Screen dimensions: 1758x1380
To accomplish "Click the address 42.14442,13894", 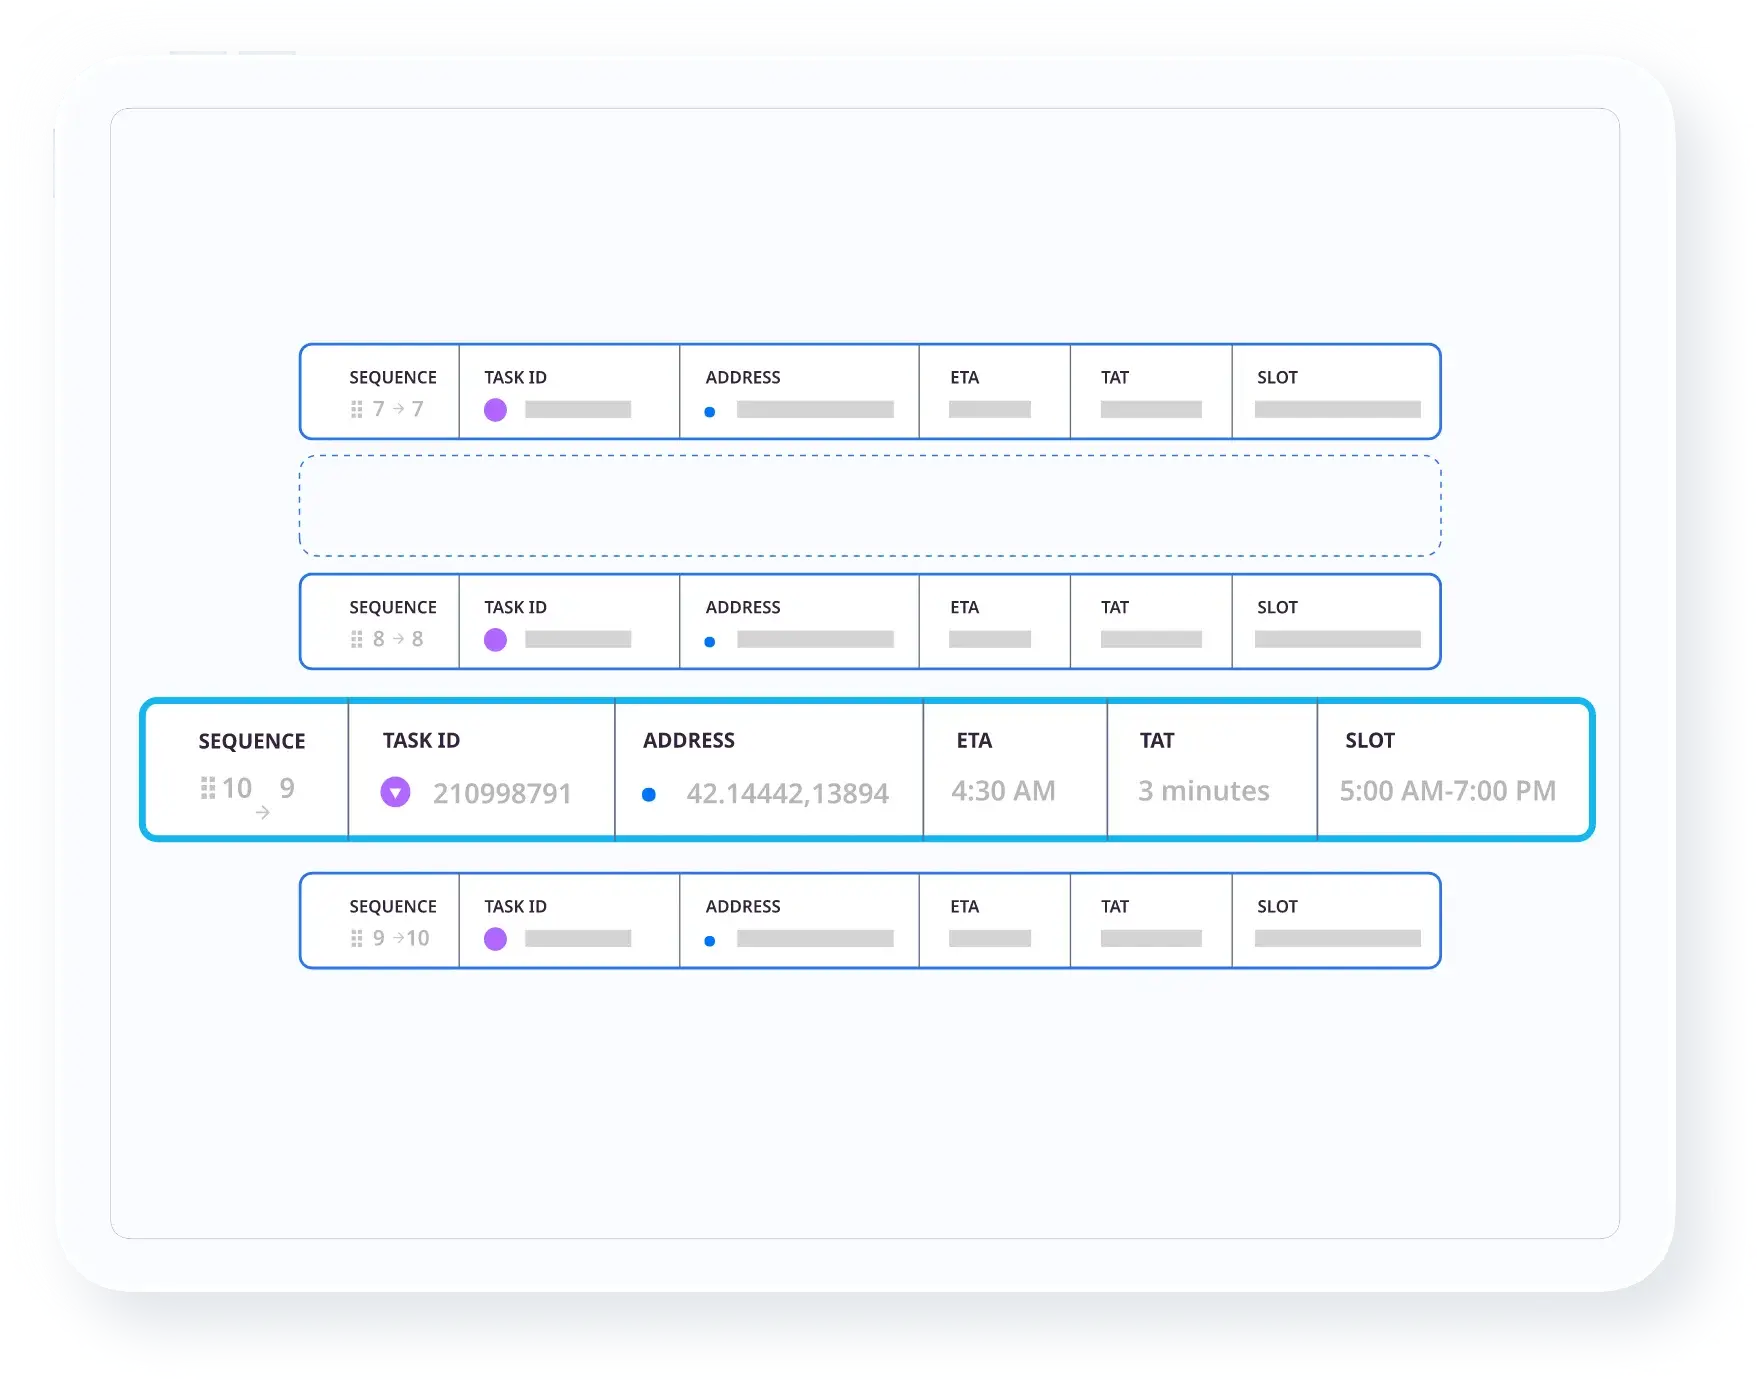I will pyautogui.click(x=787, y=793).
